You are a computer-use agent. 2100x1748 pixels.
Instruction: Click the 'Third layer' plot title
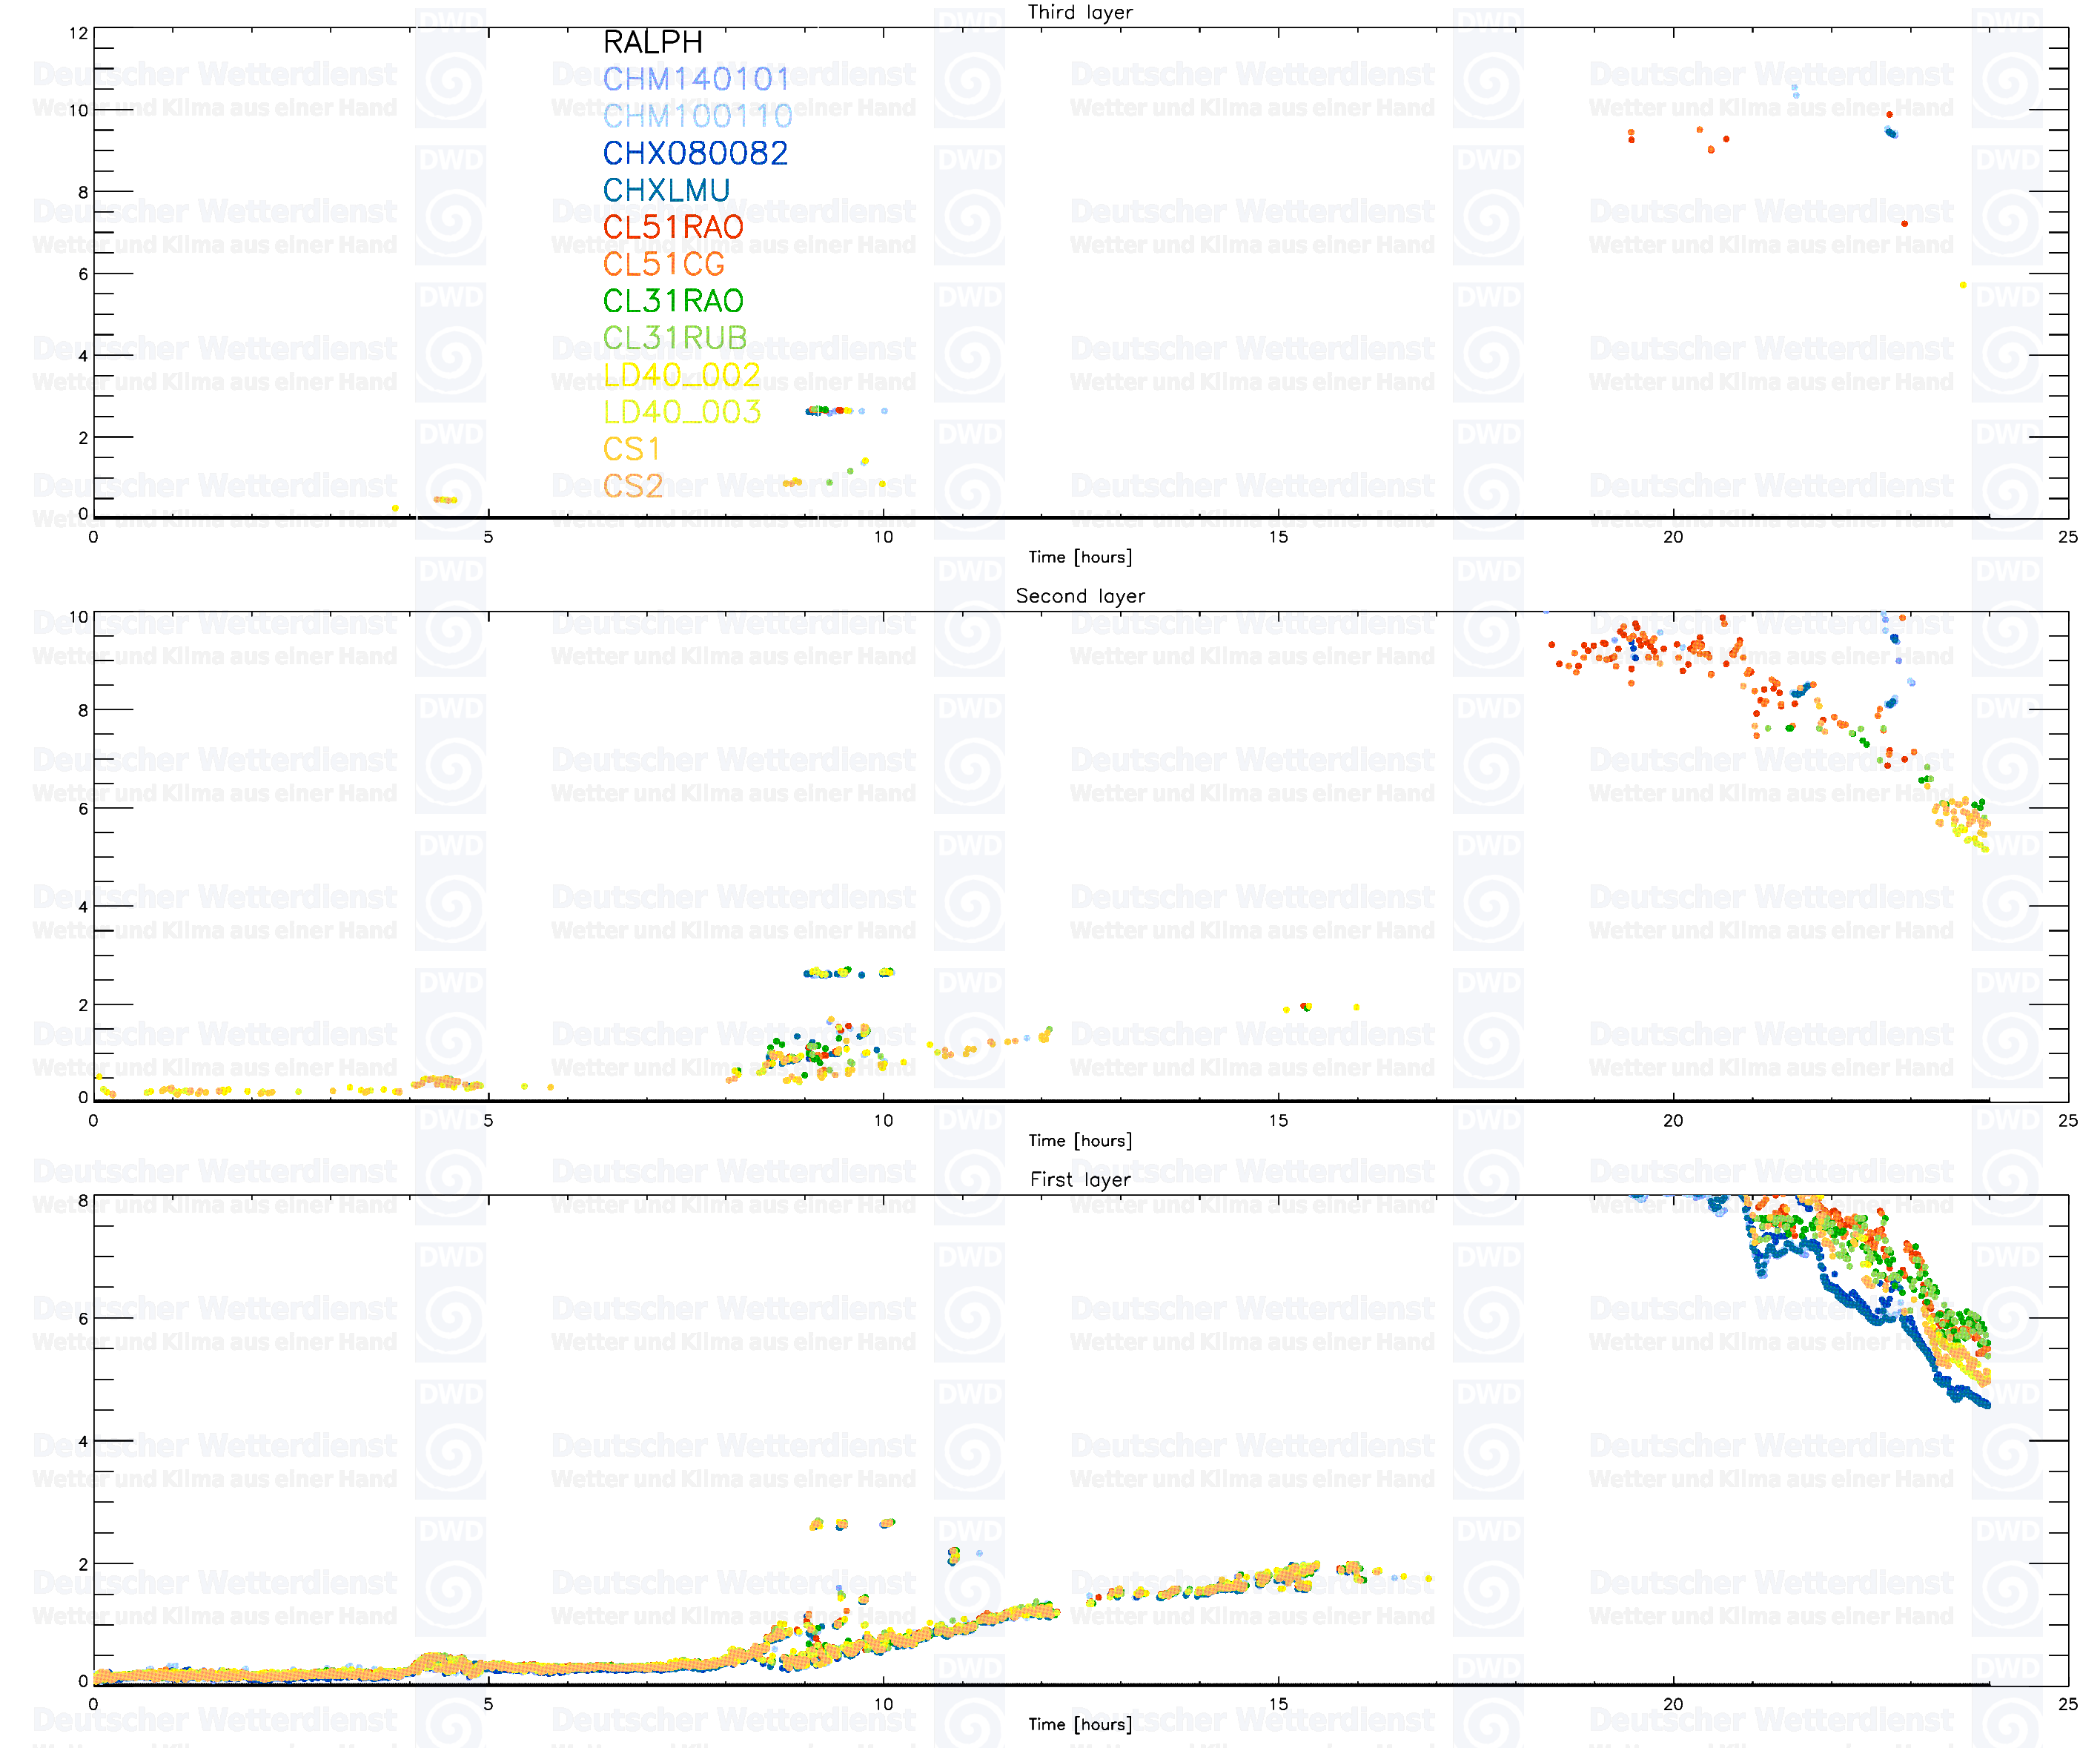(1080, 12)
